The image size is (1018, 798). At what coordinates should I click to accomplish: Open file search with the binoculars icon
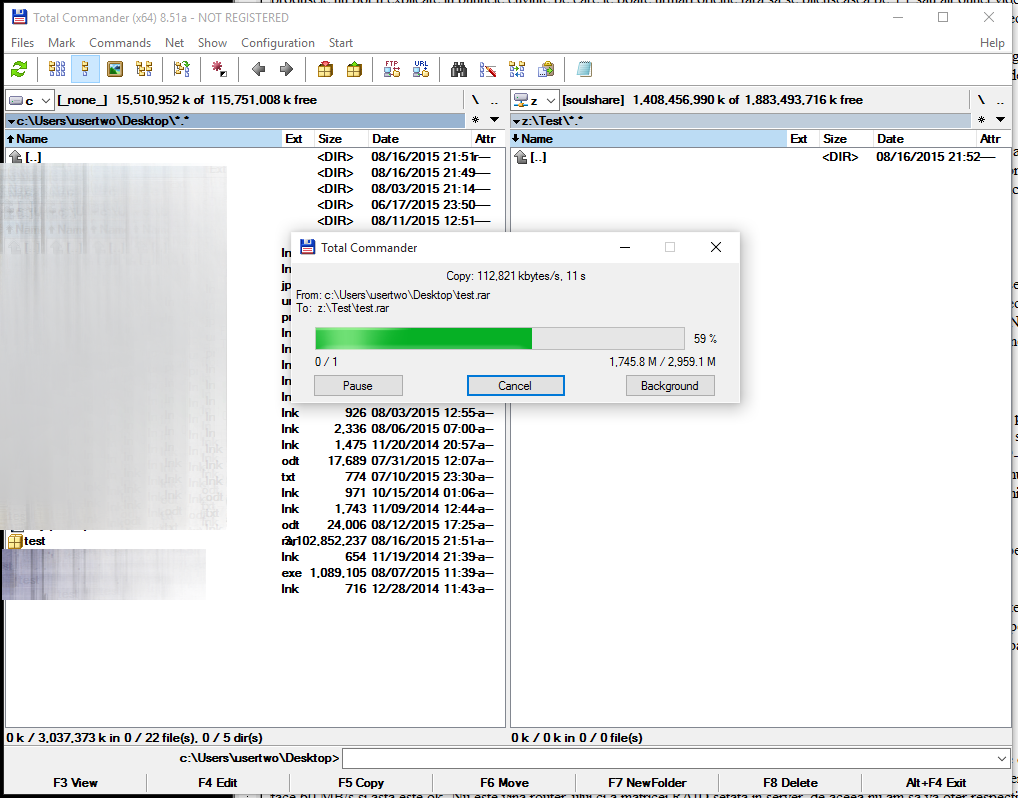click(x=459, y=69)
